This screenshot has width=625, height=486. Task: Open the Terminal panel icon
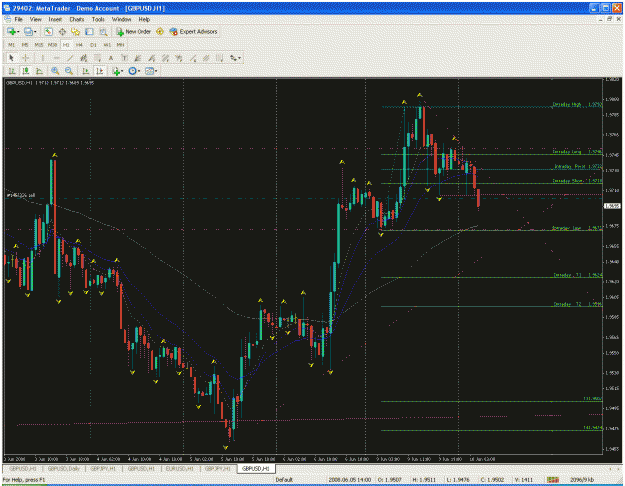pyautogui.click(x=89, y=31)
